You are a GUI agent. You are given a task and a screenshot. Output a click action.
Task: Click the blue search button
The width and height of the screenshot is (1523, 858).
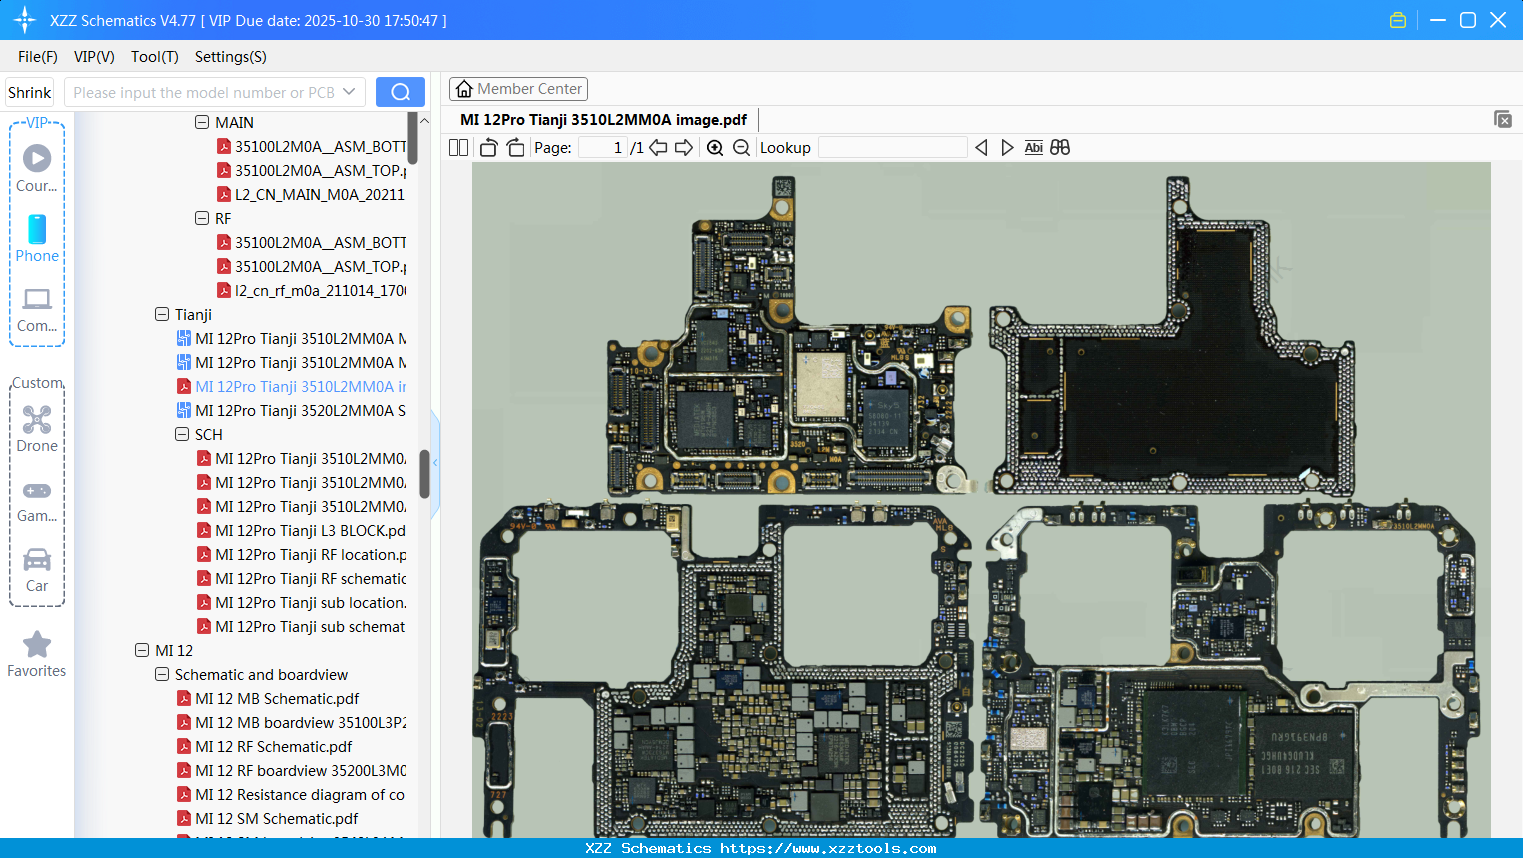tap(400, 92)
